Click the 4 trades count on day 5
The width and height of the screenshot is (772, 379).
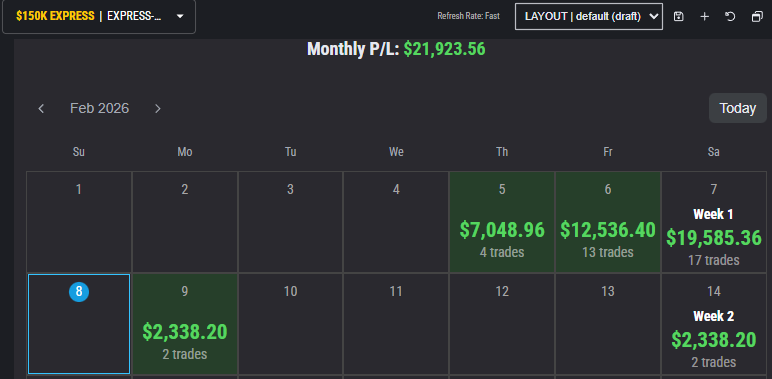coord(502,253)
